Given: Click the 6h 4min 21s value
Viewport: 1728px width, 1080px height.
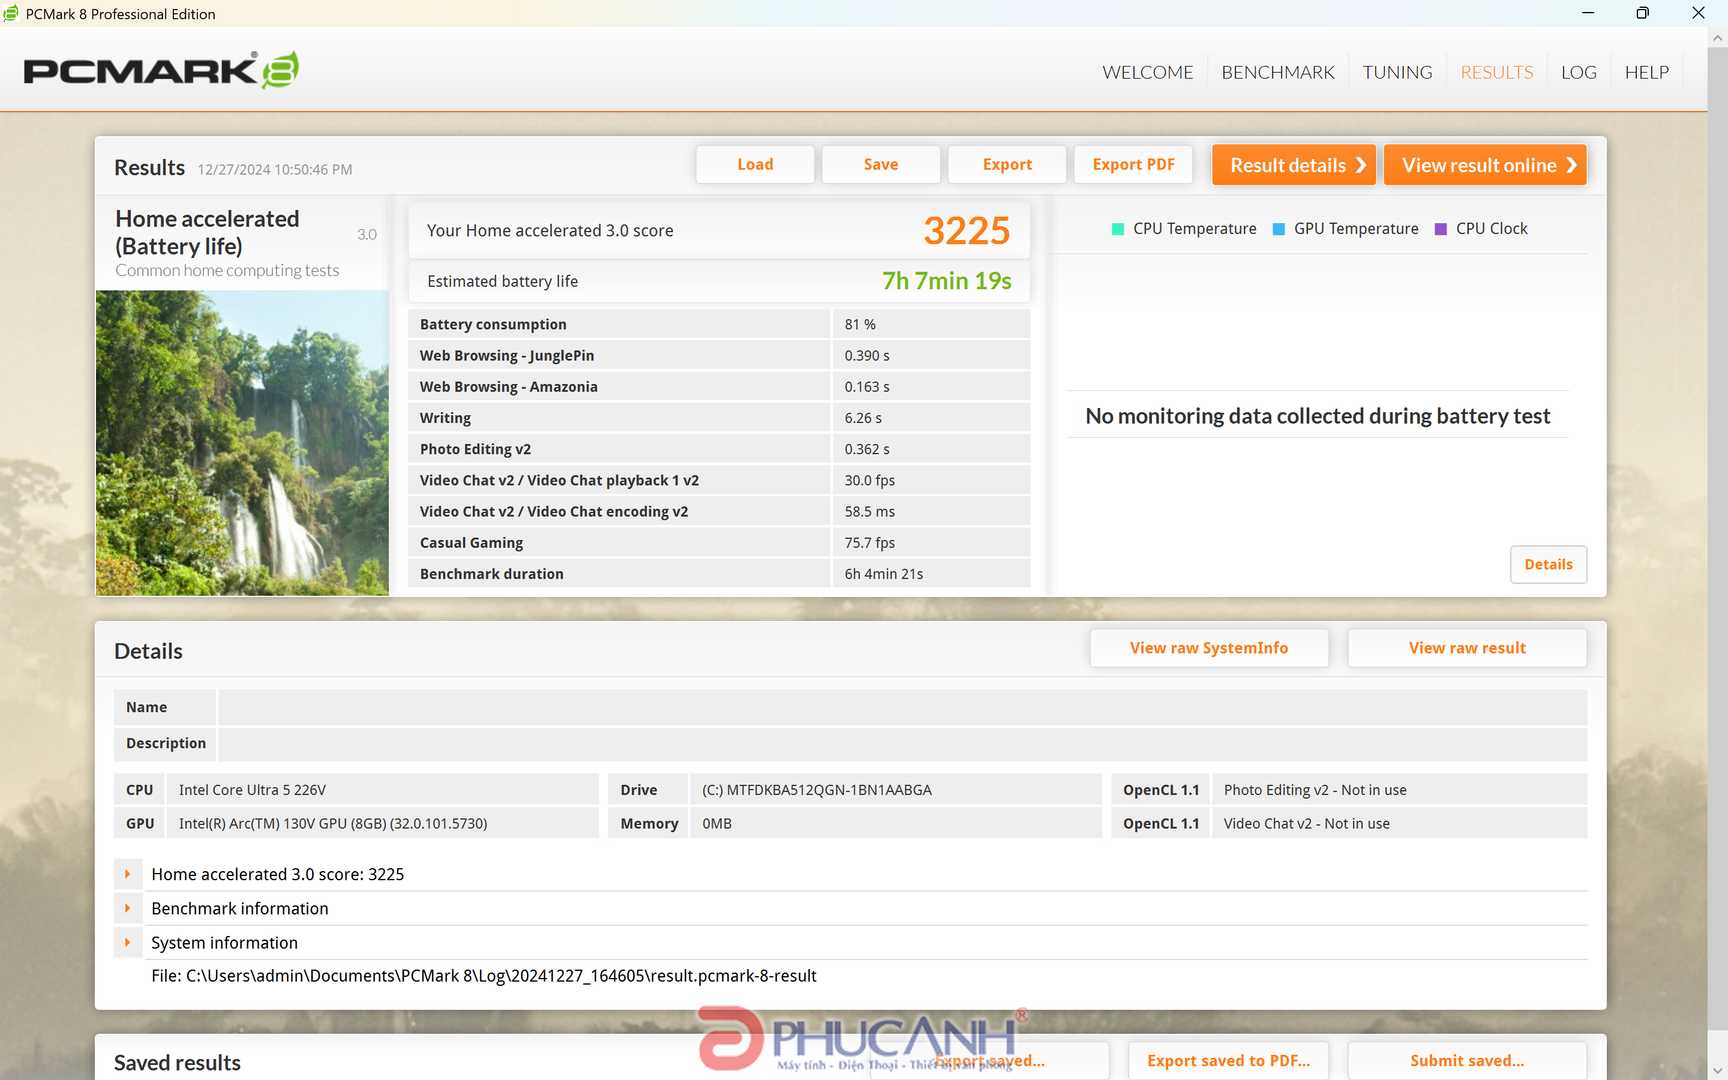Looking at the screenshot, I should coord(883,573).
